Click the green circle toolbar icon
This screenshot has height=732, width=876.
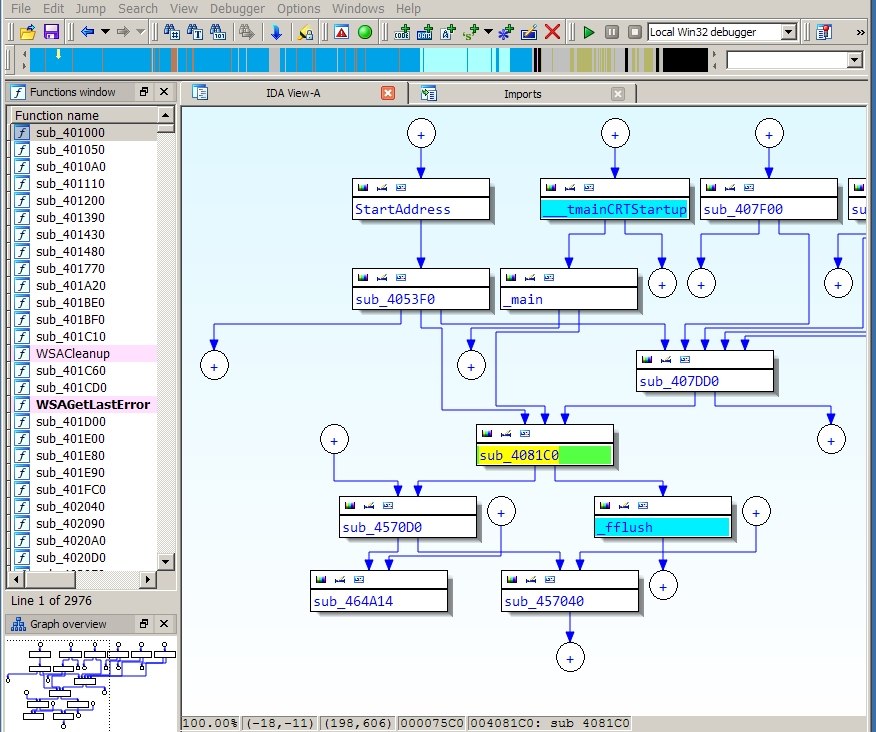[365, 32]
